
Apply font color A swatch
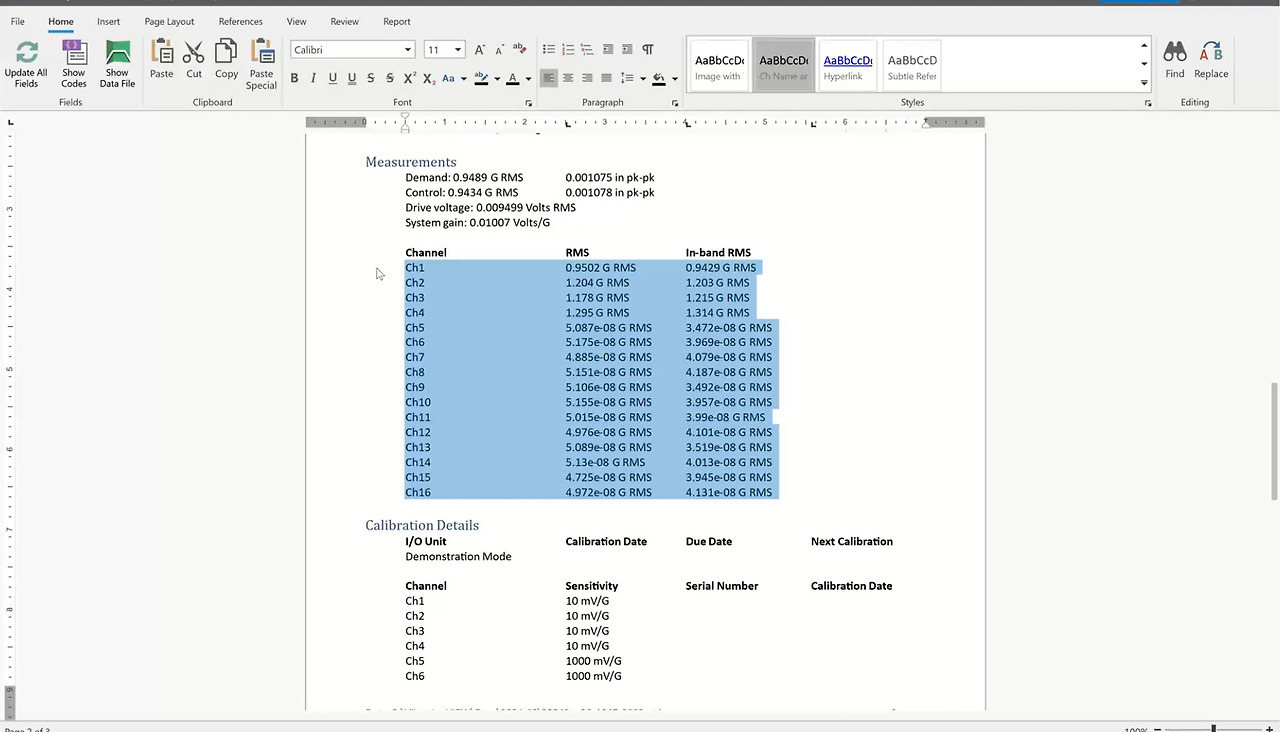tap(513, 78)
